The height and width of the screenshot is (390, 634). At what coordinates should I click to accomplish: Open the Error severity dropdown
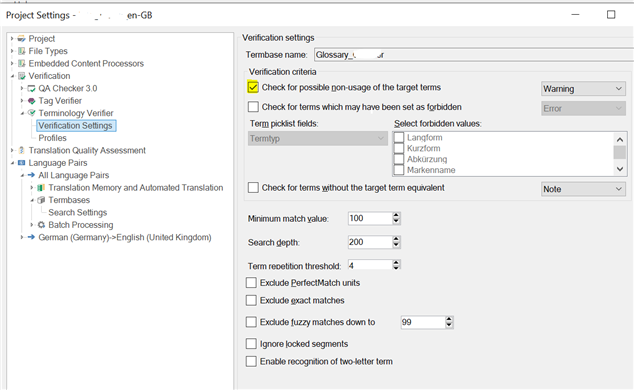[x=583, y=108]
